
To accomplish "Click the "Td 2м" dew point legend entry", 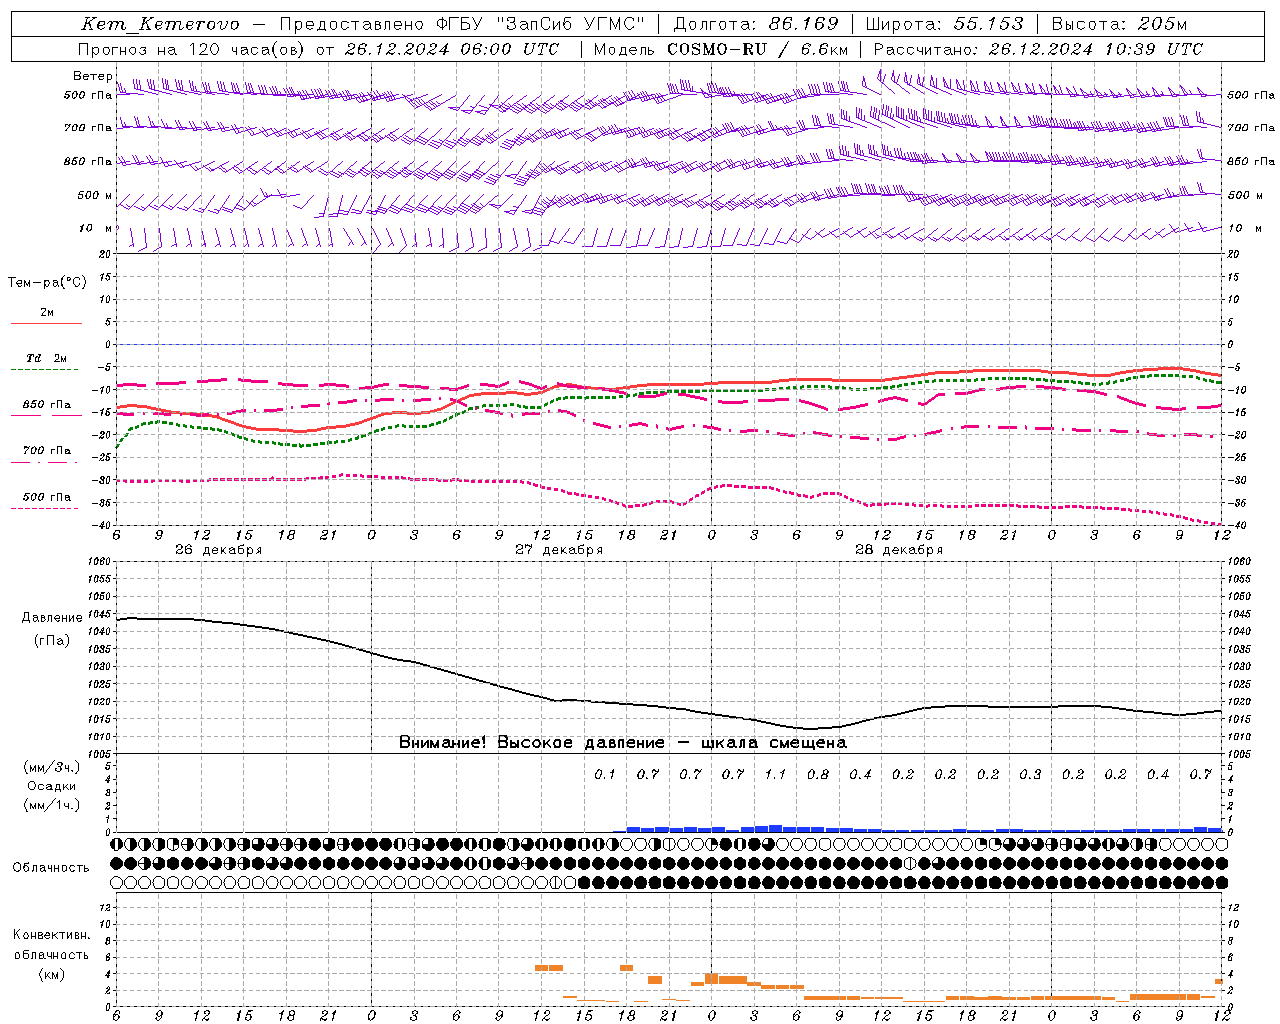I will 46,358.
